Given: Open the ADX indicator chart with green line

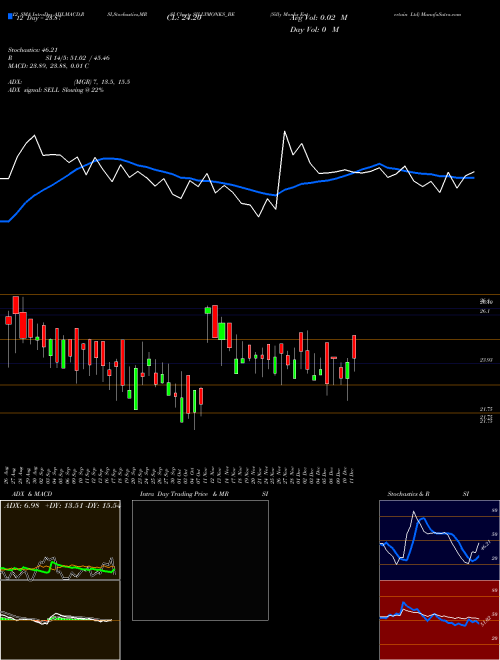Looking at the screenshot, I should click(60, 540).
